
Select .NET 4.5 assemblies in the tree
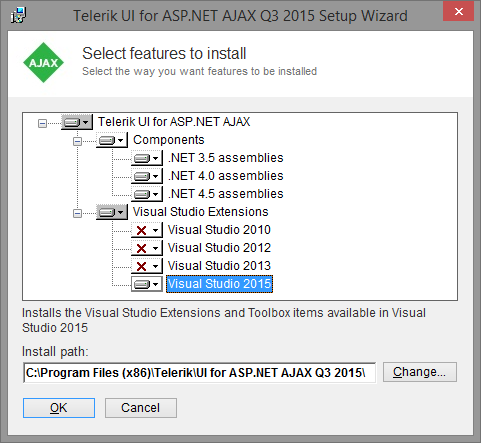tap(226, 194)
